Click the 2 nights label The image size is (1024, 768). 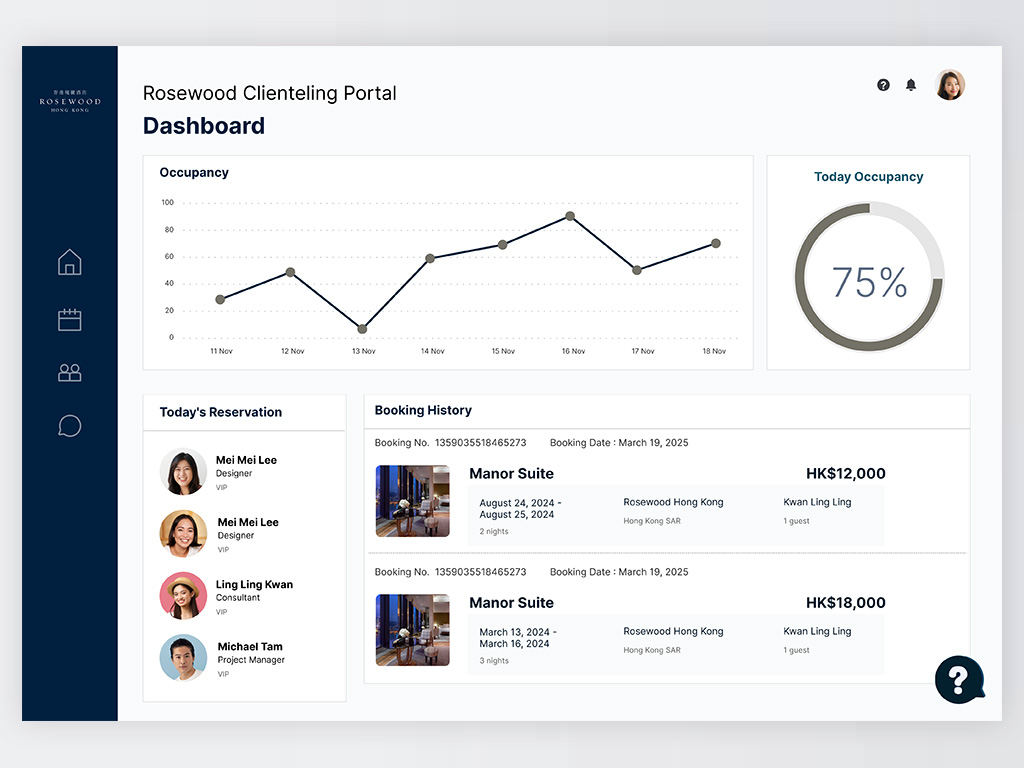494,532
